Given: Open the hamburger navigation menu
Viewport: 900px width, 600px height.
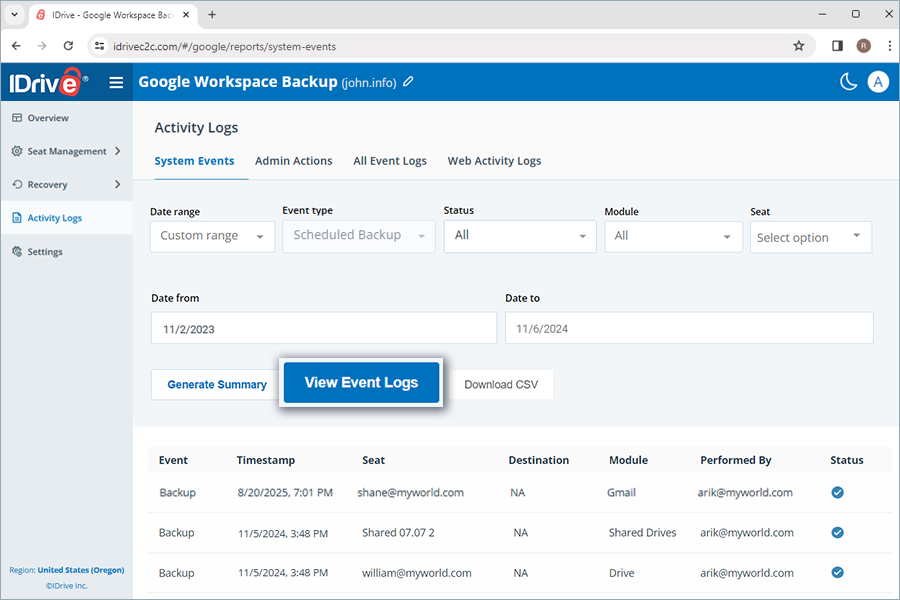Looking at the screenshot, I should click(x=116, y=82).
